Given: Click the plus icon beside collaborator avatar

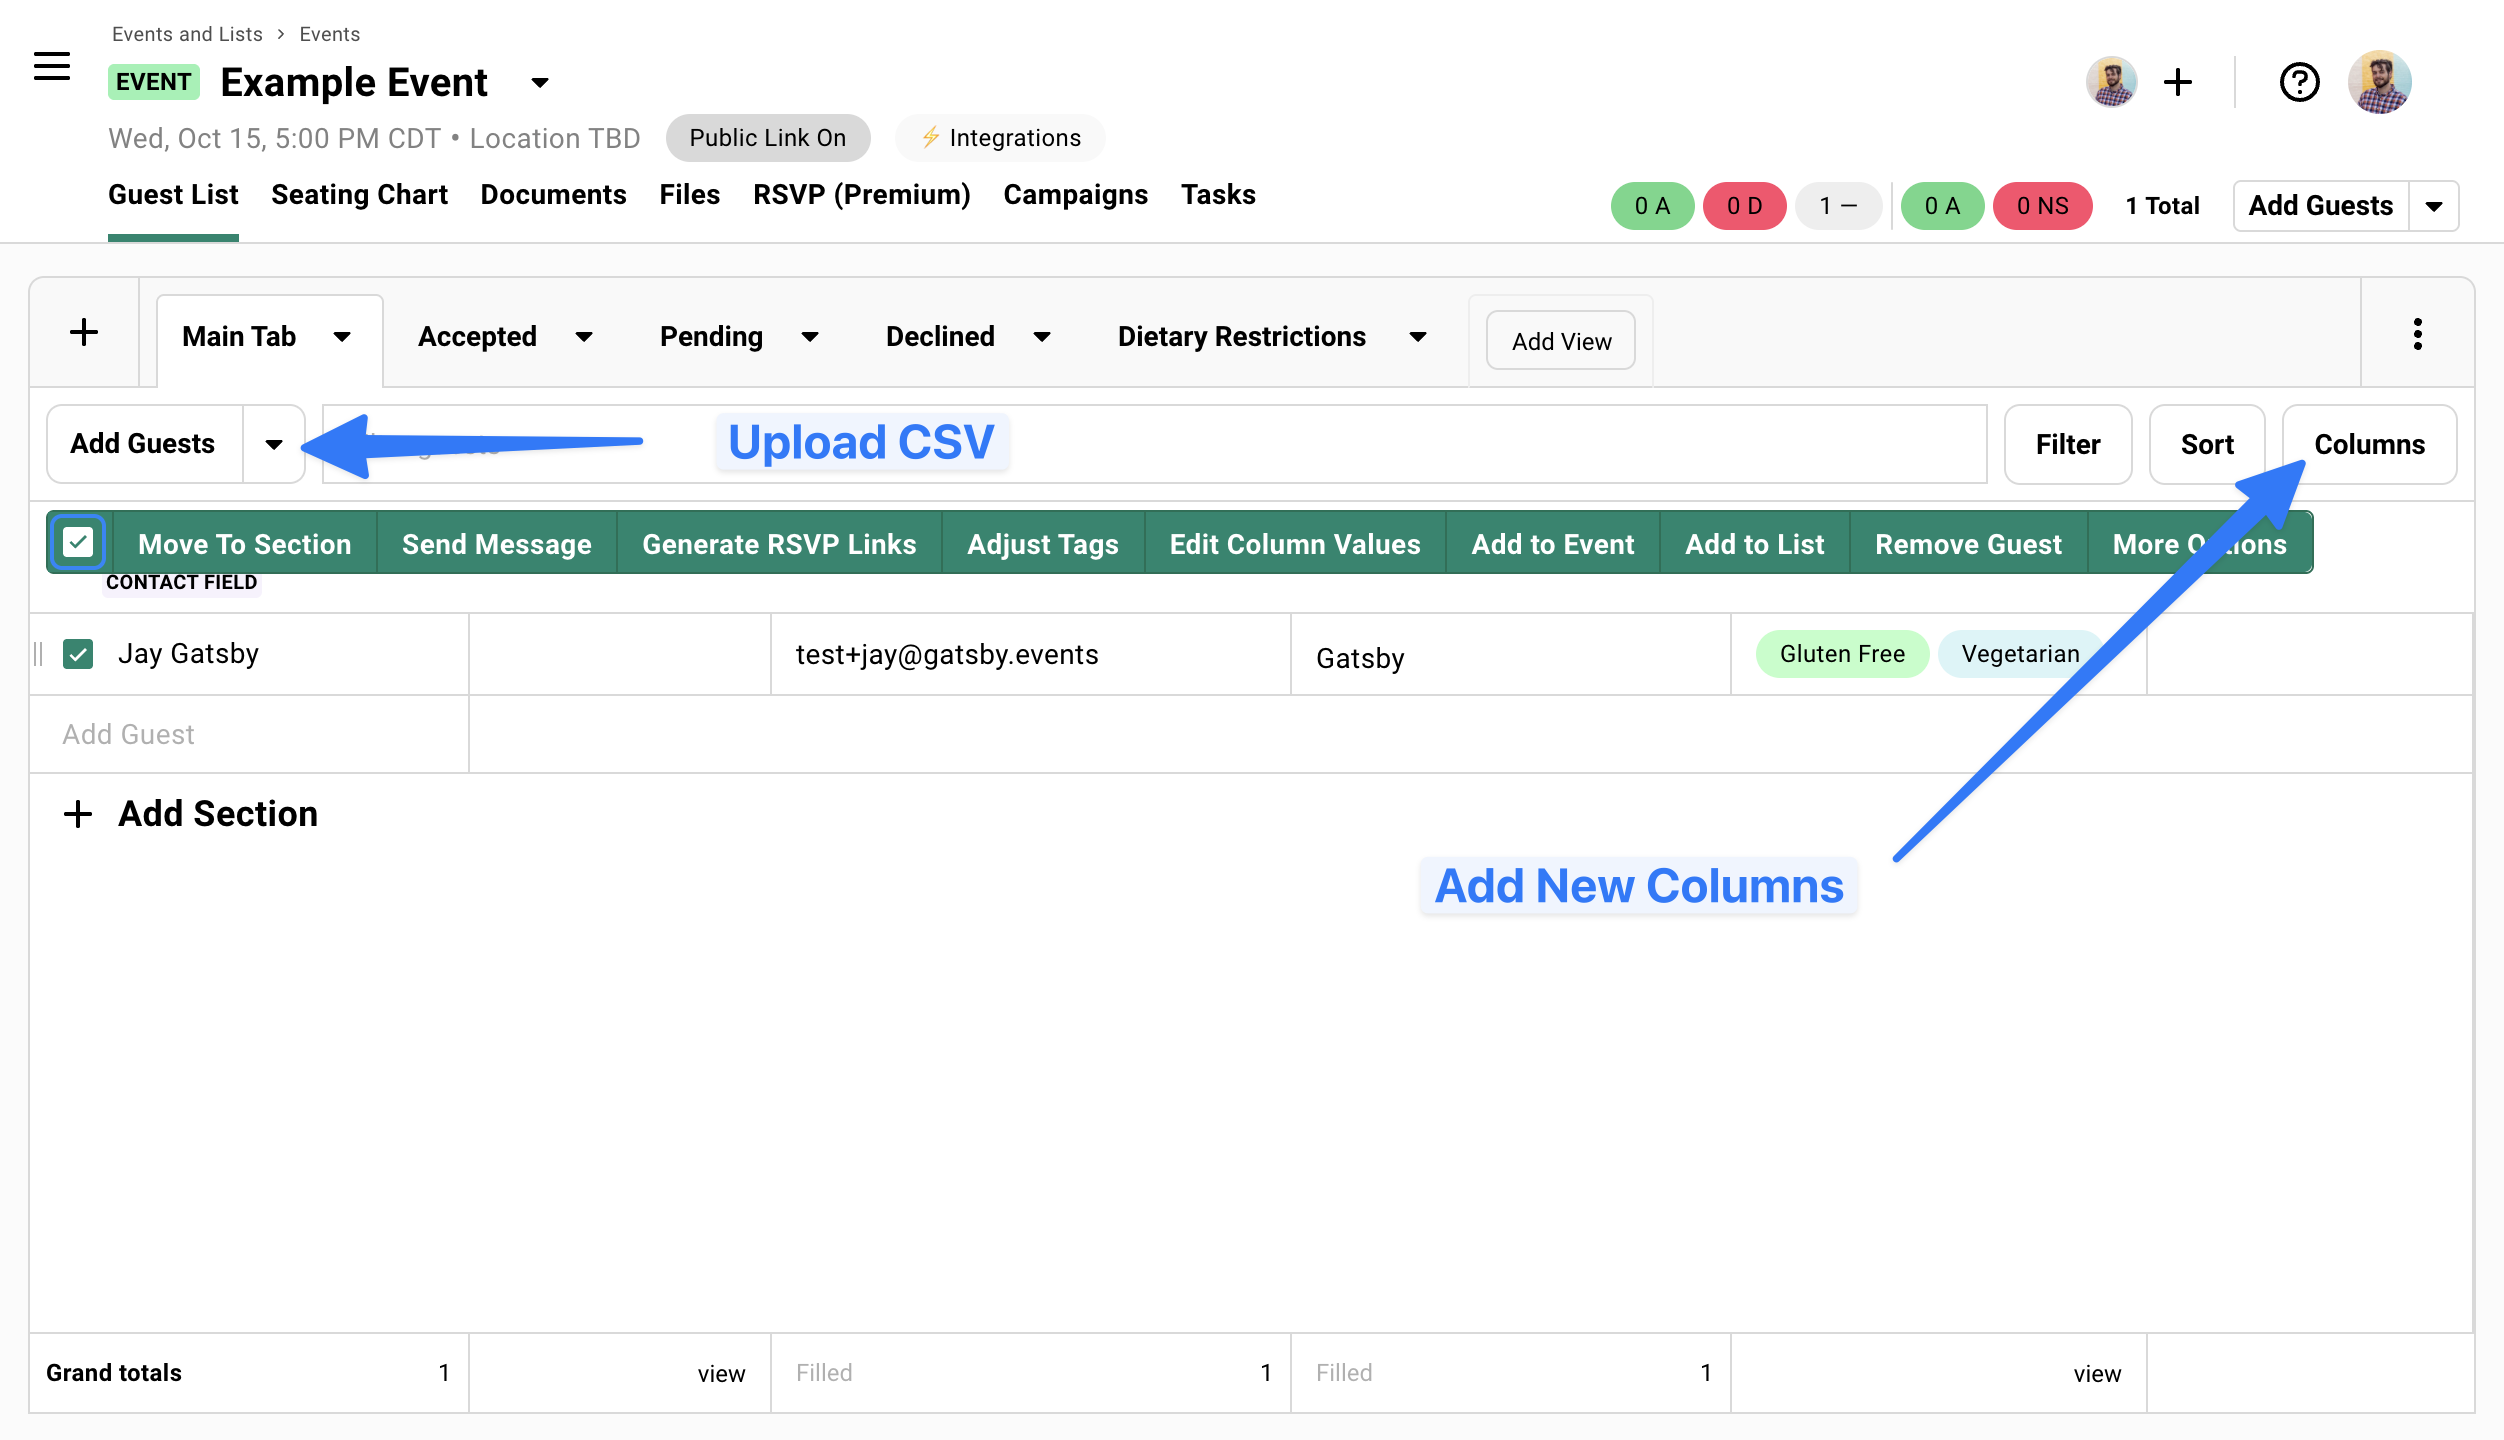Looking at the screenshot, I should tap(2177, 82).
